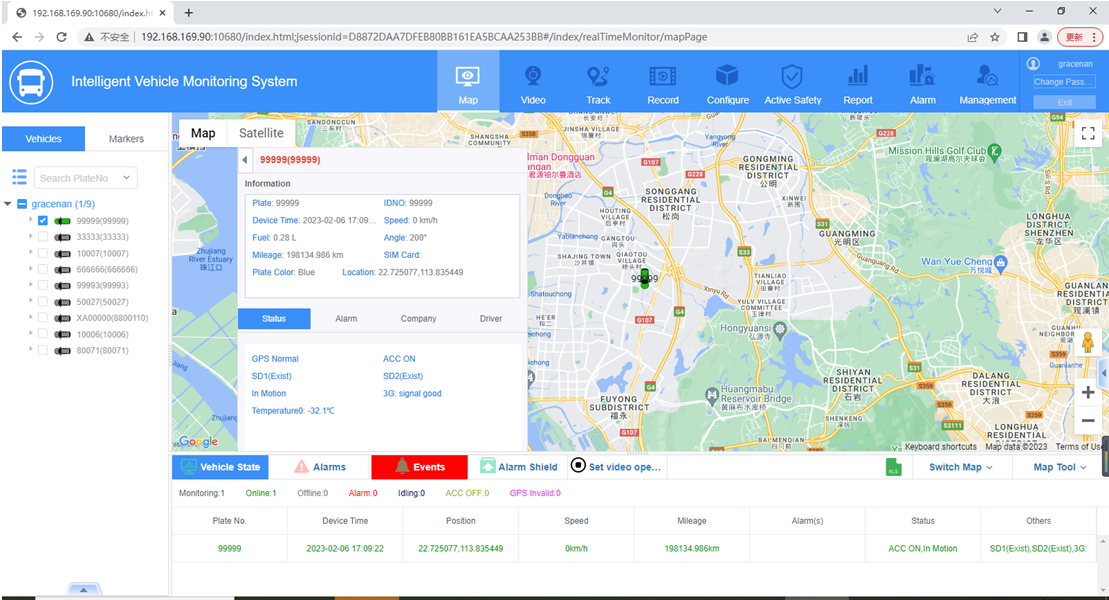Click the vehicle list view icon

pyautogui.click(x=19, y=177)
